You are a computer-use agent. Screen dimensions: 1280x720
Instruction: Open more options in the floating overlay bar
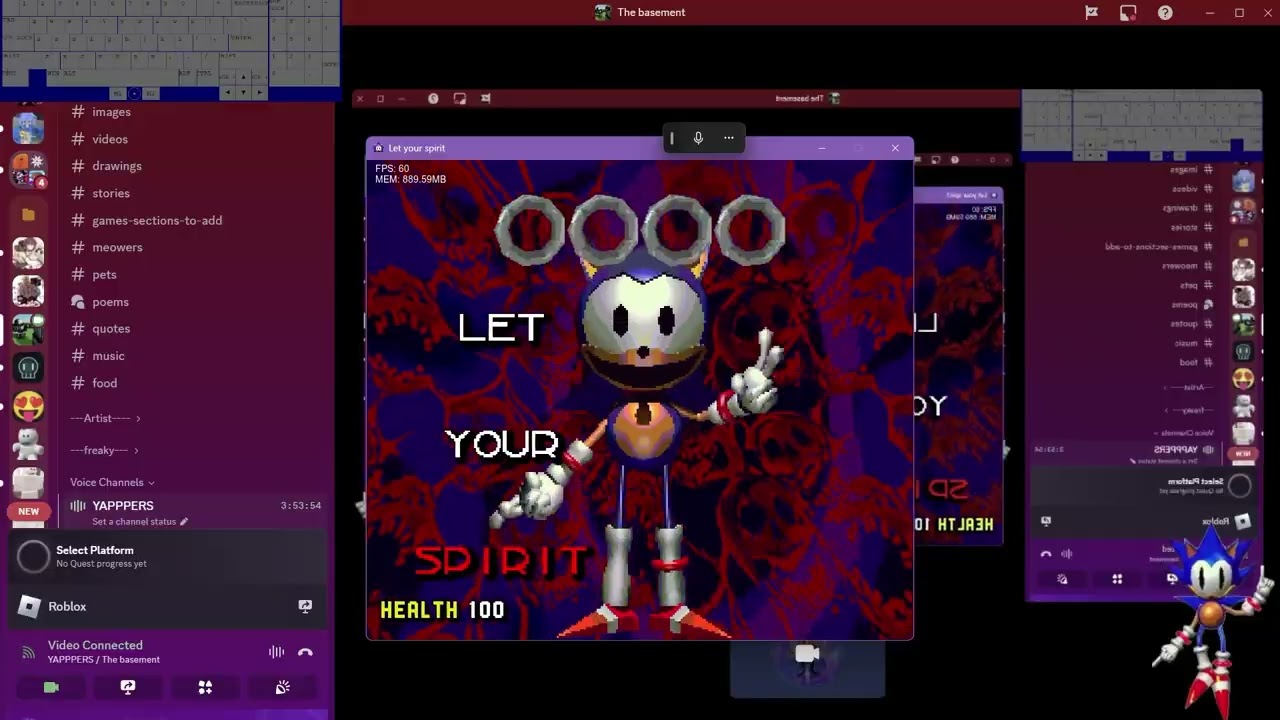click(x=728, y=138)
